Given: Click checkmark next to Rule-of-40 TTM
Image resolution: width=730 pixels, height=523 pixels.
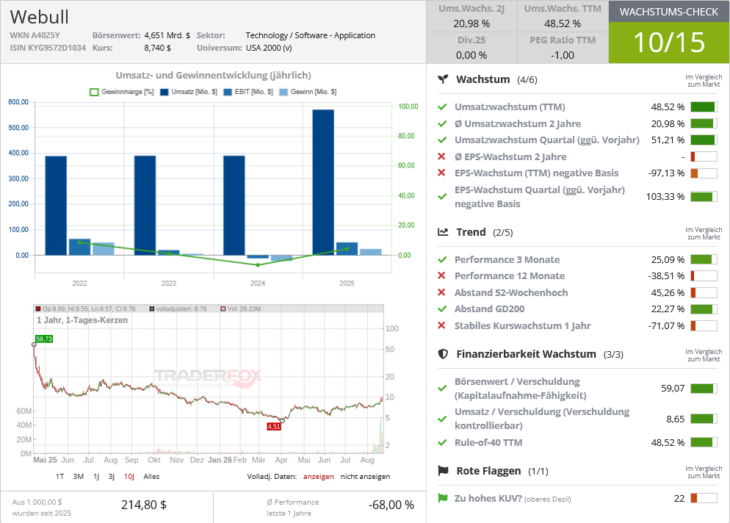Looking at the screenshot, I should (442, 442).
